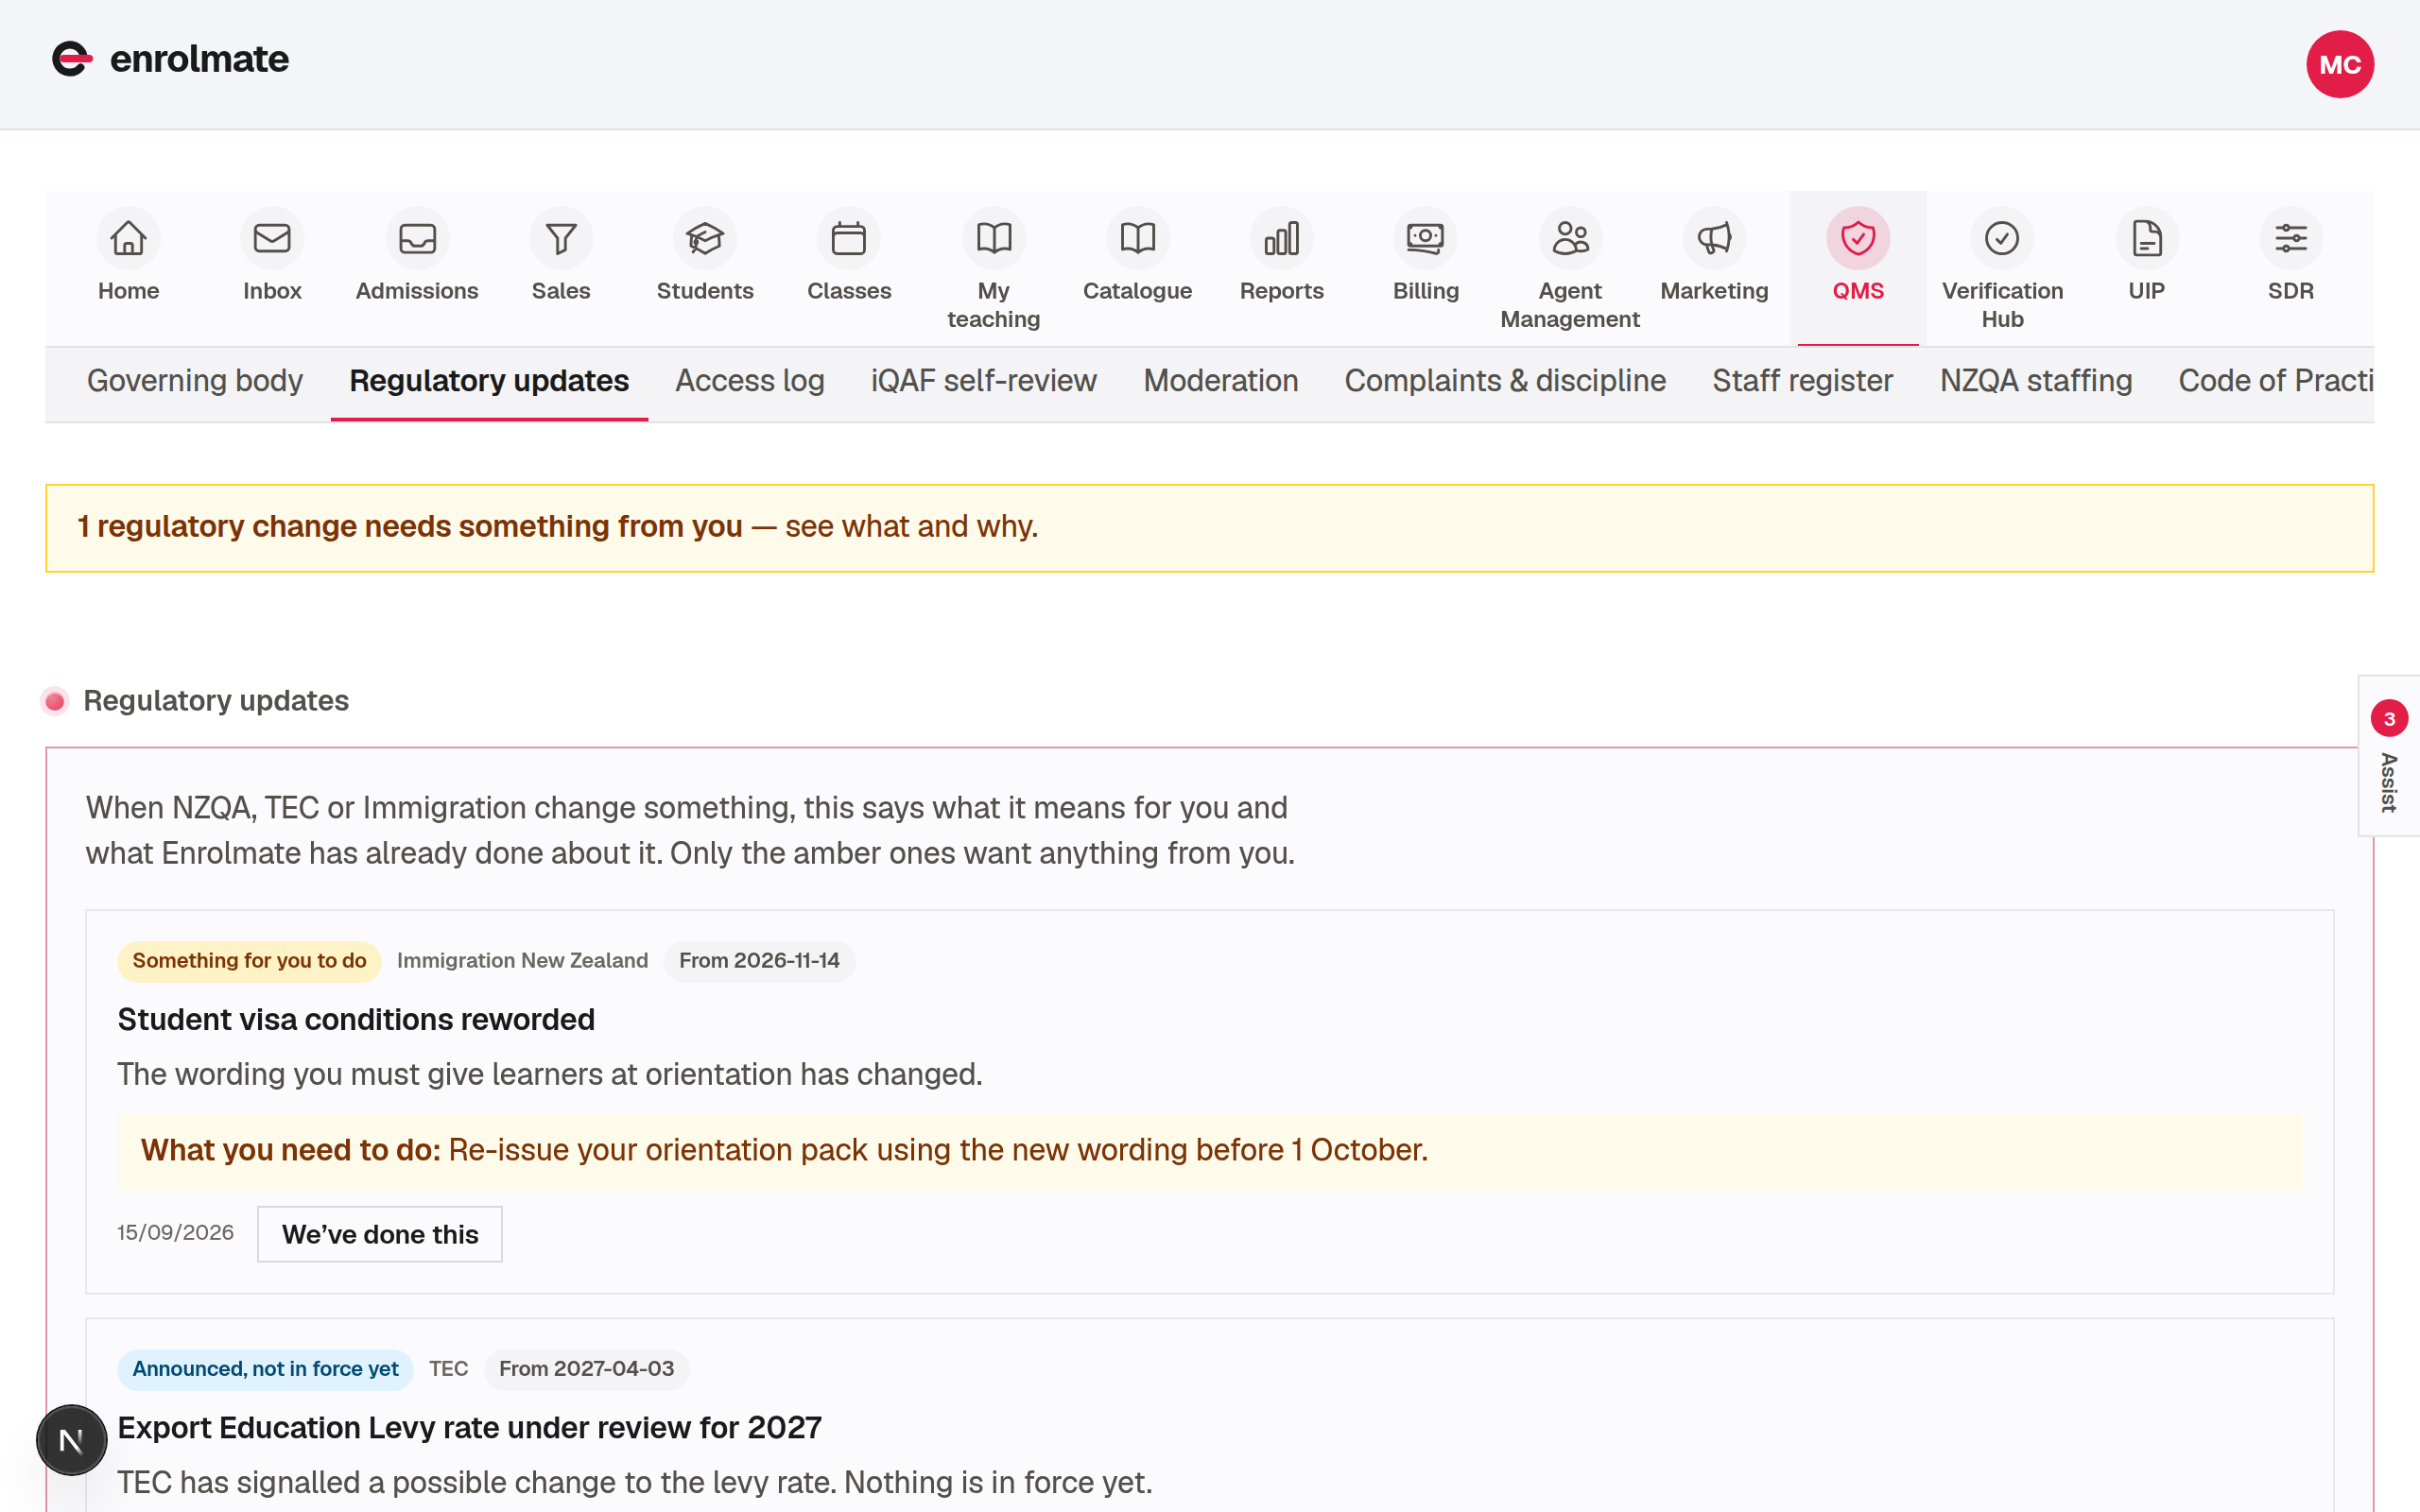The height and width of the screenshot is (1512, 2420).
Task: Open the Catalogue icon
Action: coord(1138,238)
